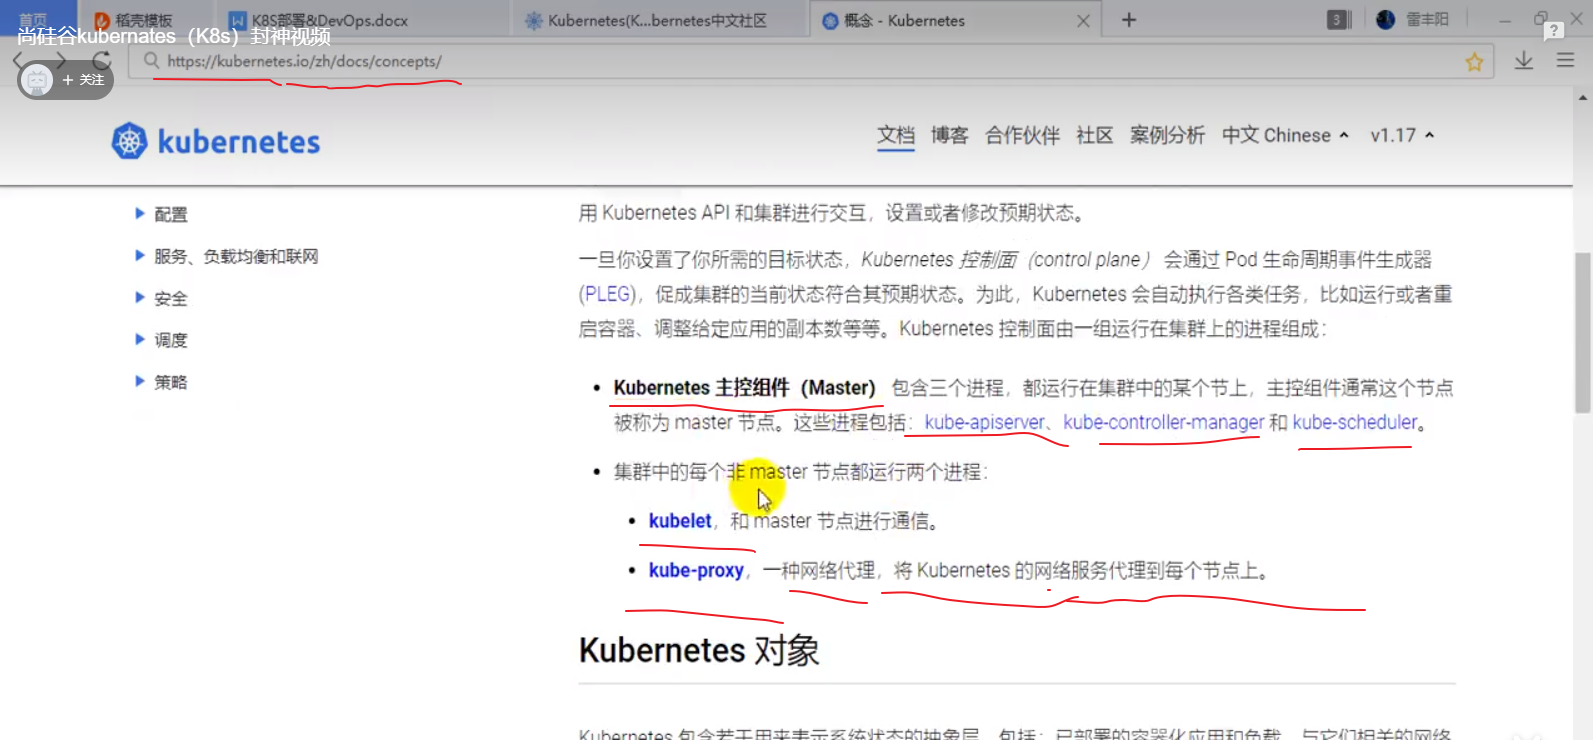This screenshot has height=740, width=1593.
Task: Click the scrollbar up arrow
Action: coord(1582,98)
